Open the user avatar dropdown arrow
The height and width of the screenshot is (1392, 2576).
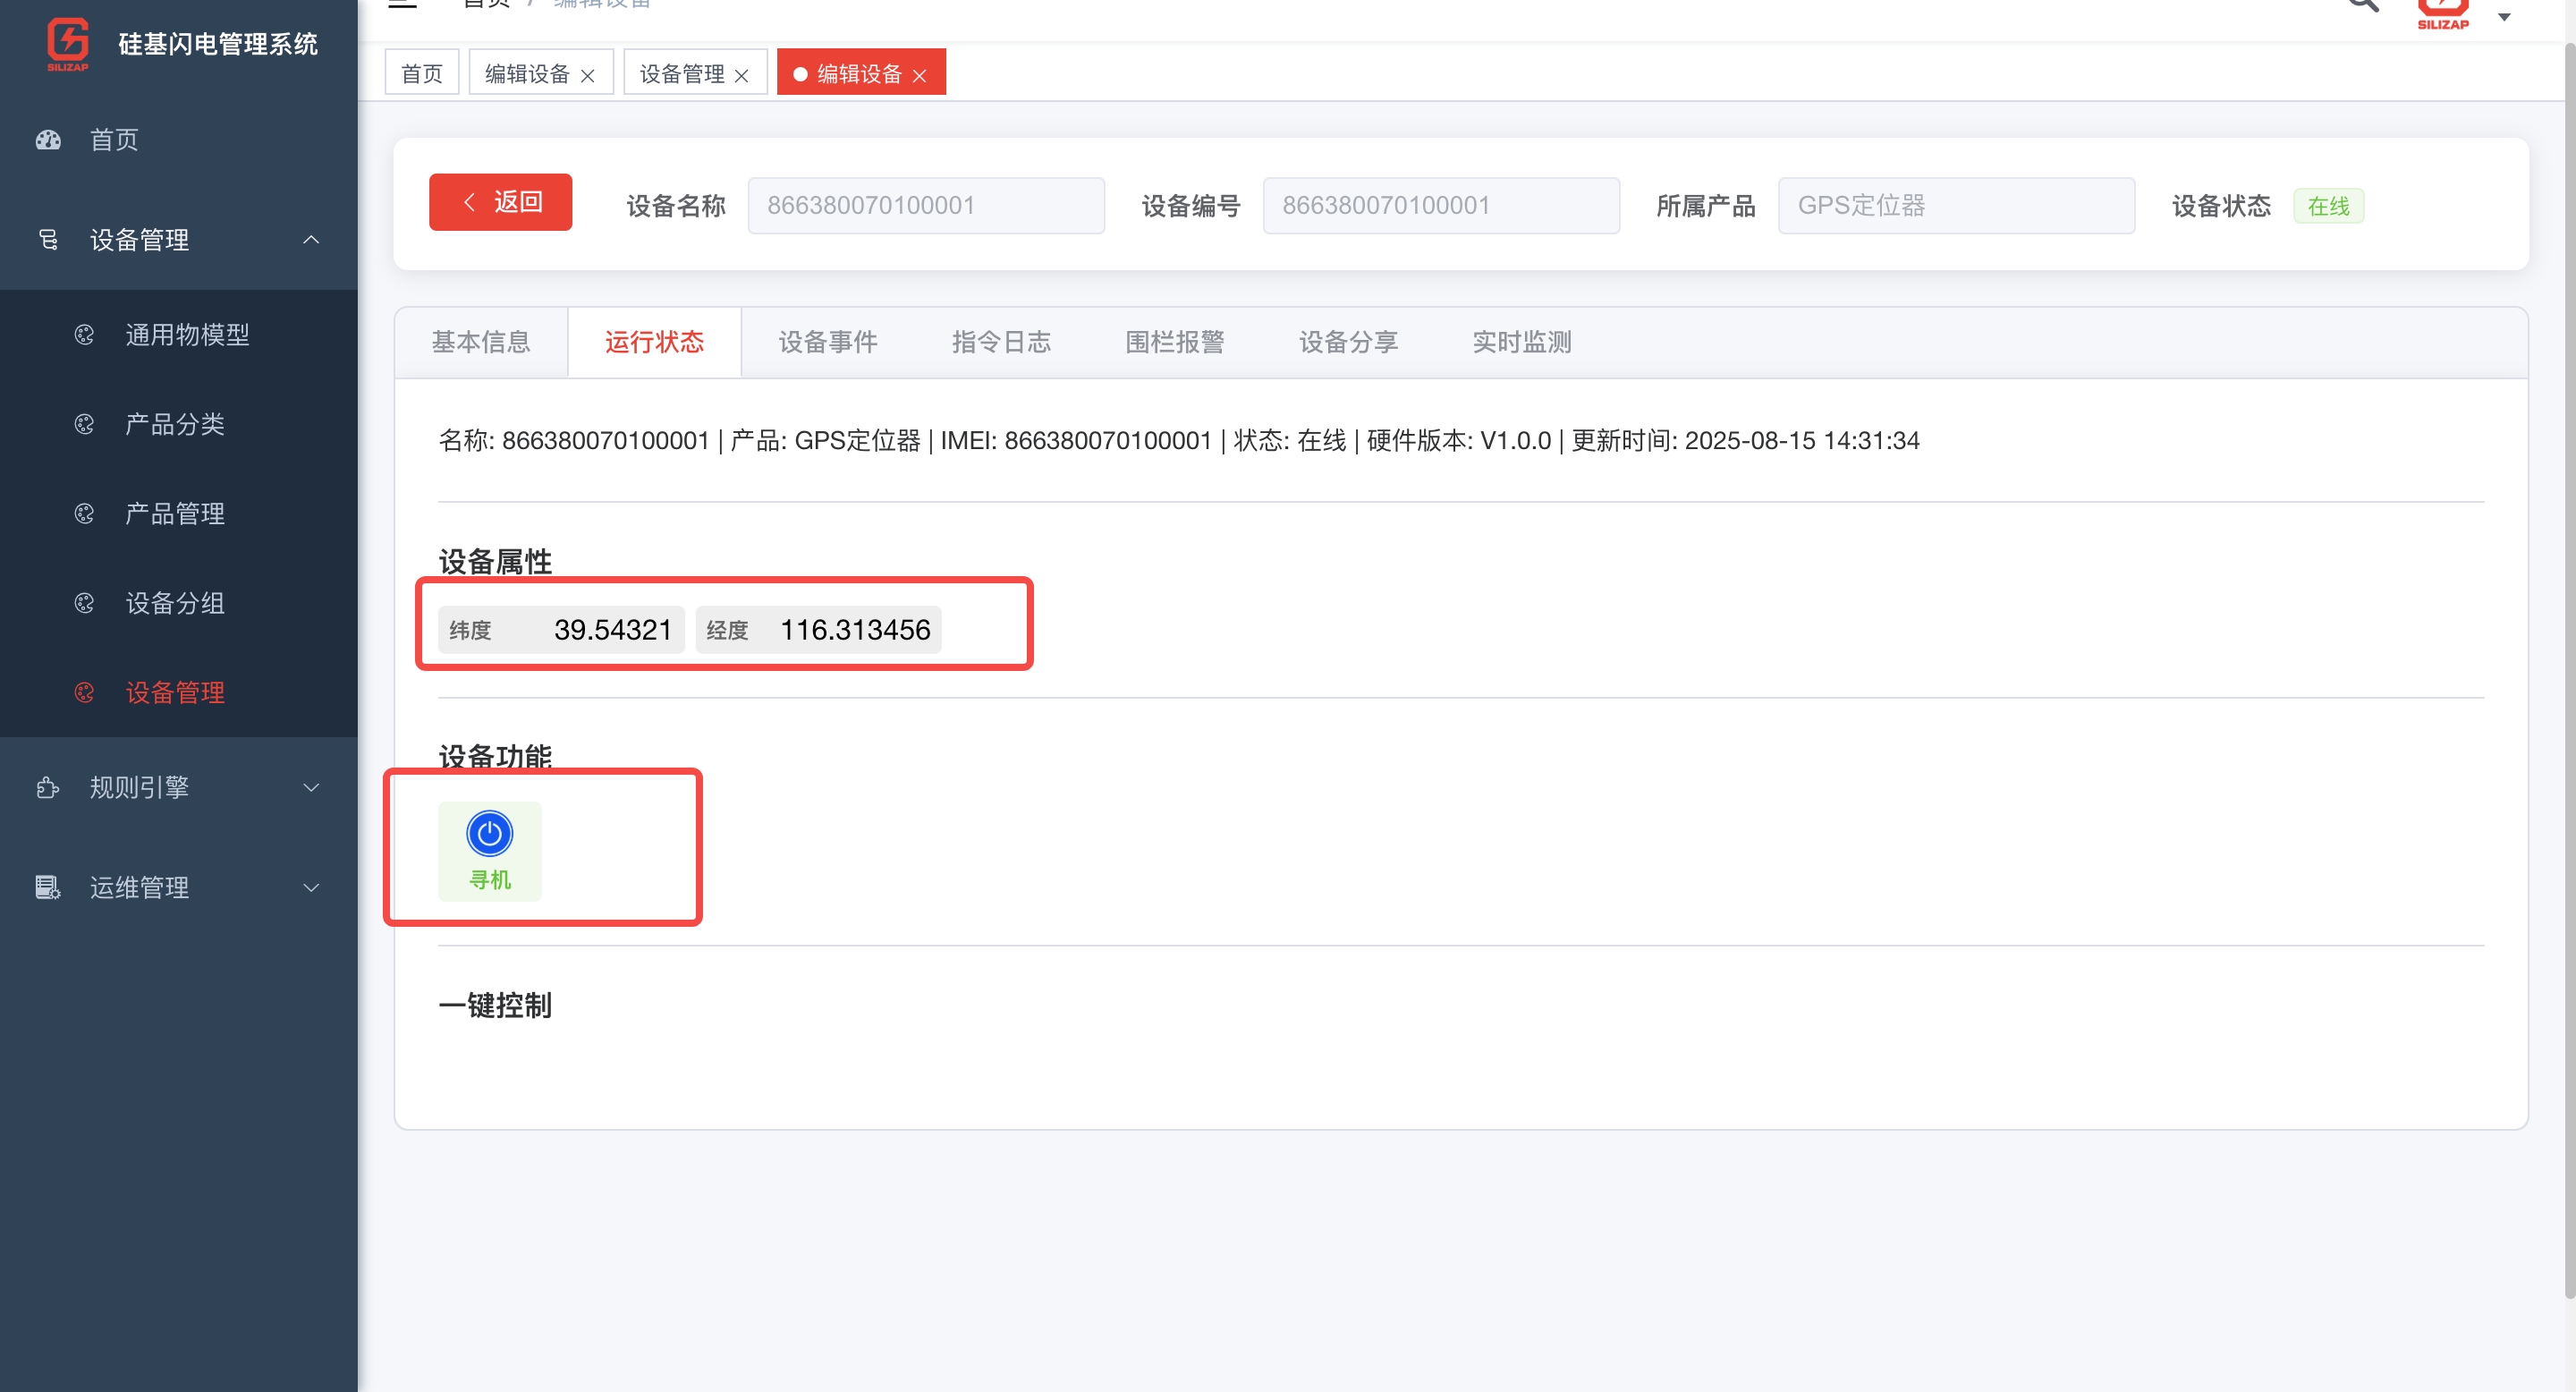point(2504,16)
